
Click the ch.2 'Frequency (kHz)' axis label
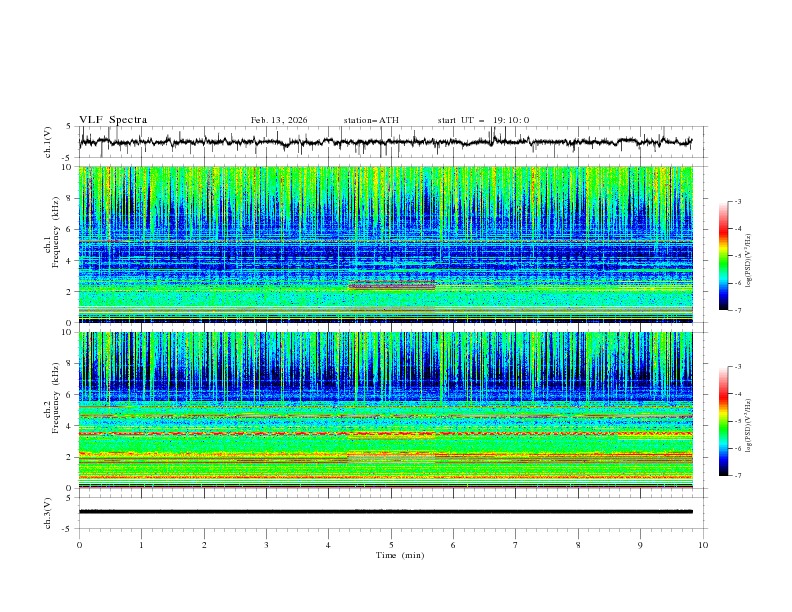[55, 398]
